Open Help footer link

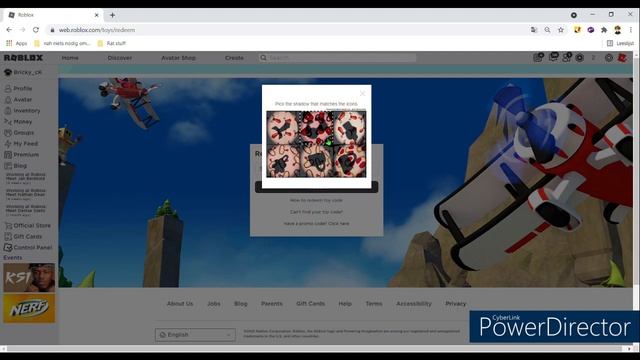coord(345,304)
